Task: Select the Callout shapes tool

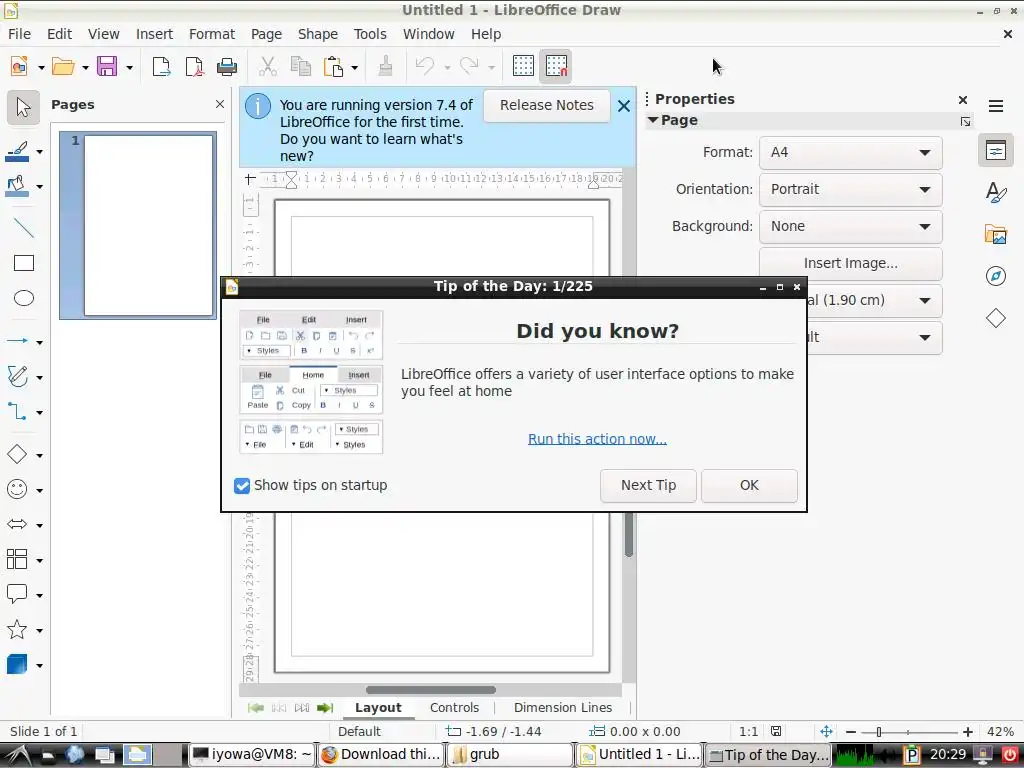Action: click(18, 594)
